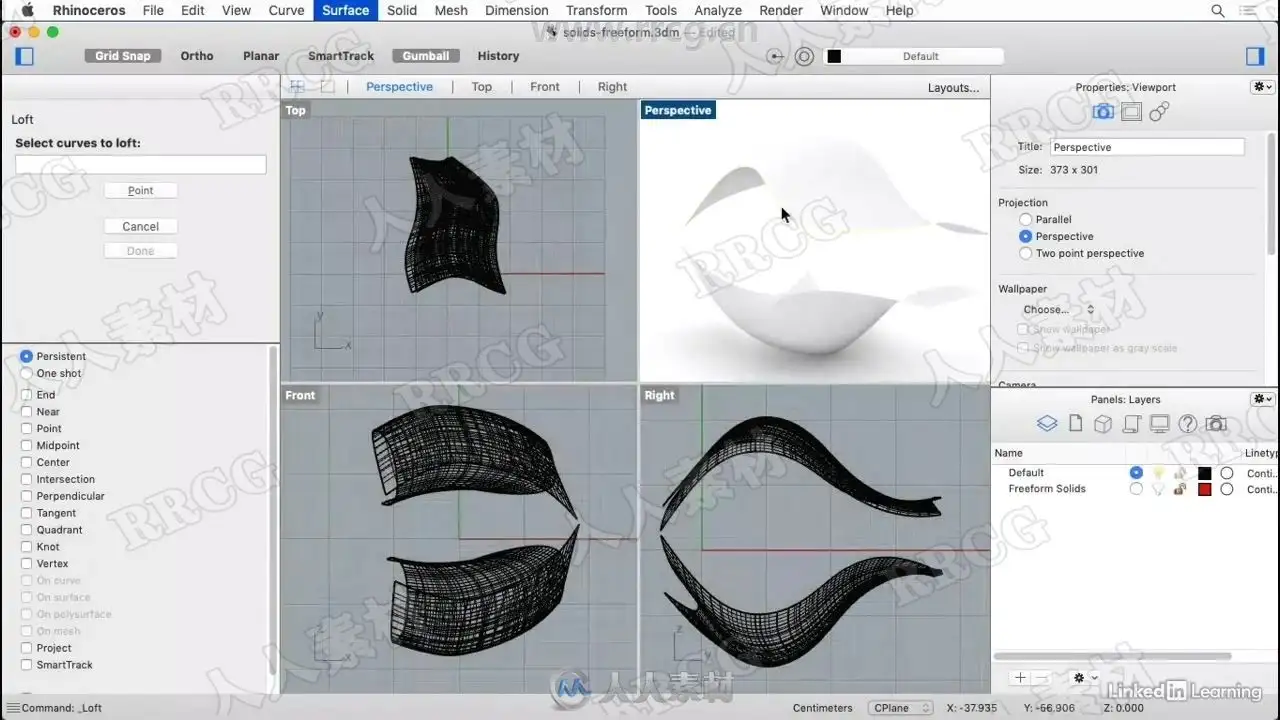Open macOS Spotlight search icon
Screen dimensions: 1280x720
1218,10
